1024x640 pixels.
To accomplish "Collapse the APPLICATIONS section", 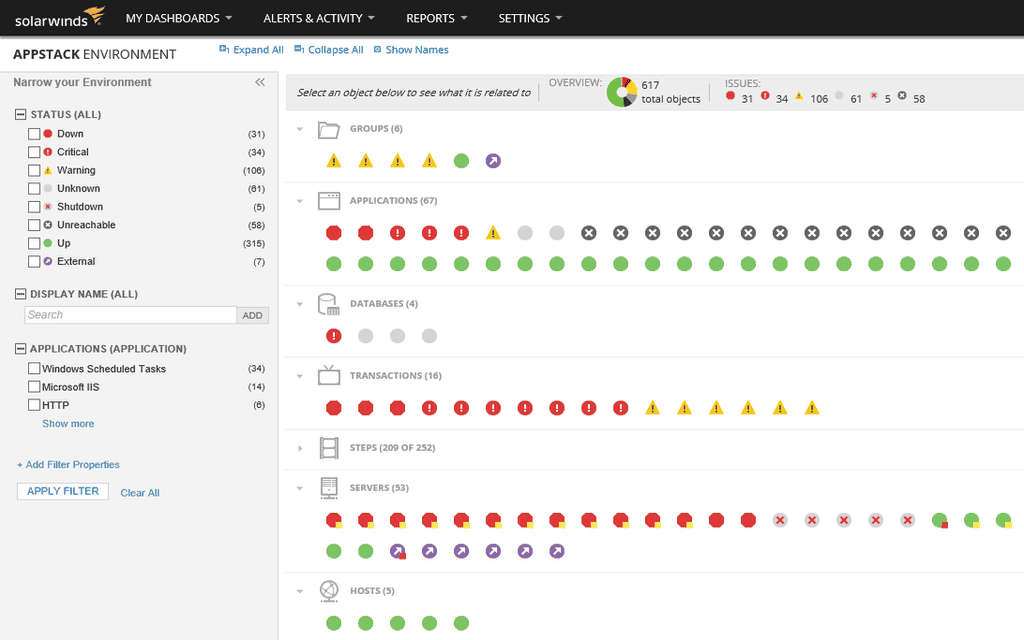I will (x=298, y=200).
